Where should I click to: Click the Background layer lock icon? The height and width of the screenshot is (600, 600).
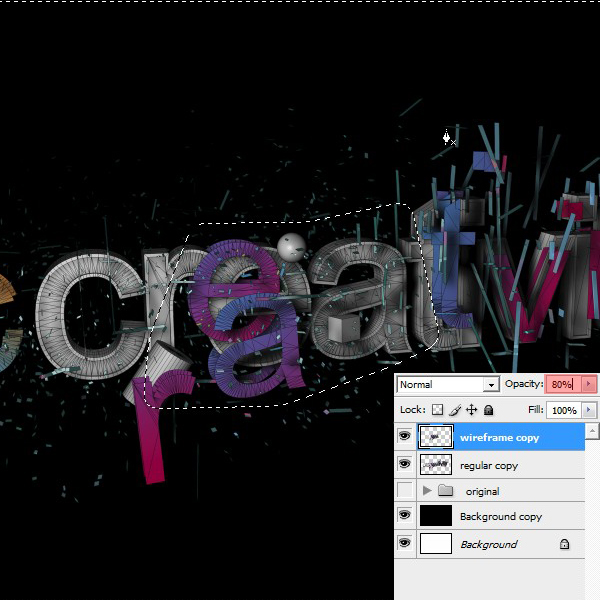pyautogui.click(x=564, y=544)
